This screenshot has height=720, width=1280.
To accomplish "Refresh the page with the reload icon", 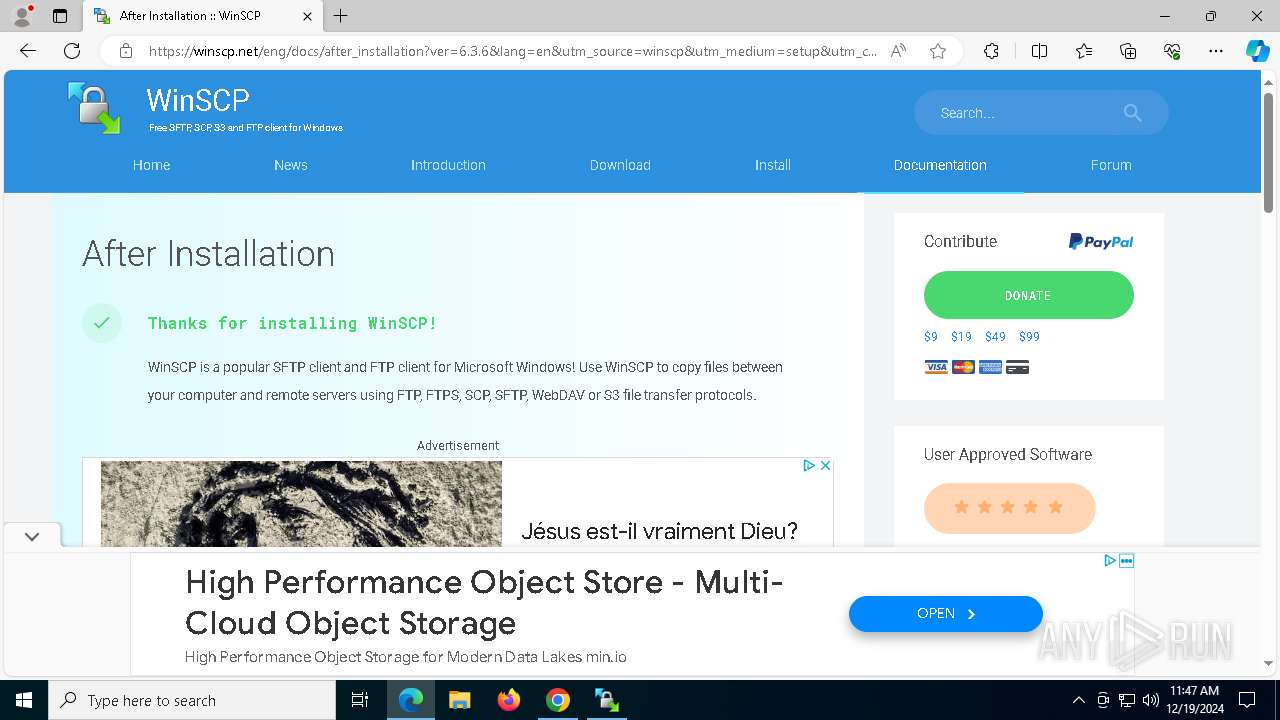I will coord(72,51).
